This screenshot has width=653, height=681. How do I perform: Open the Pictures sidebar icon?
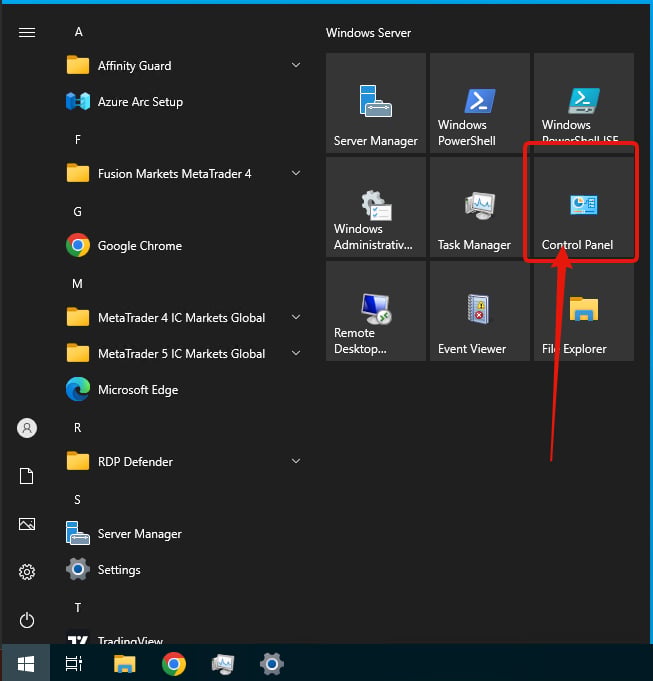(x=27, y=524)
